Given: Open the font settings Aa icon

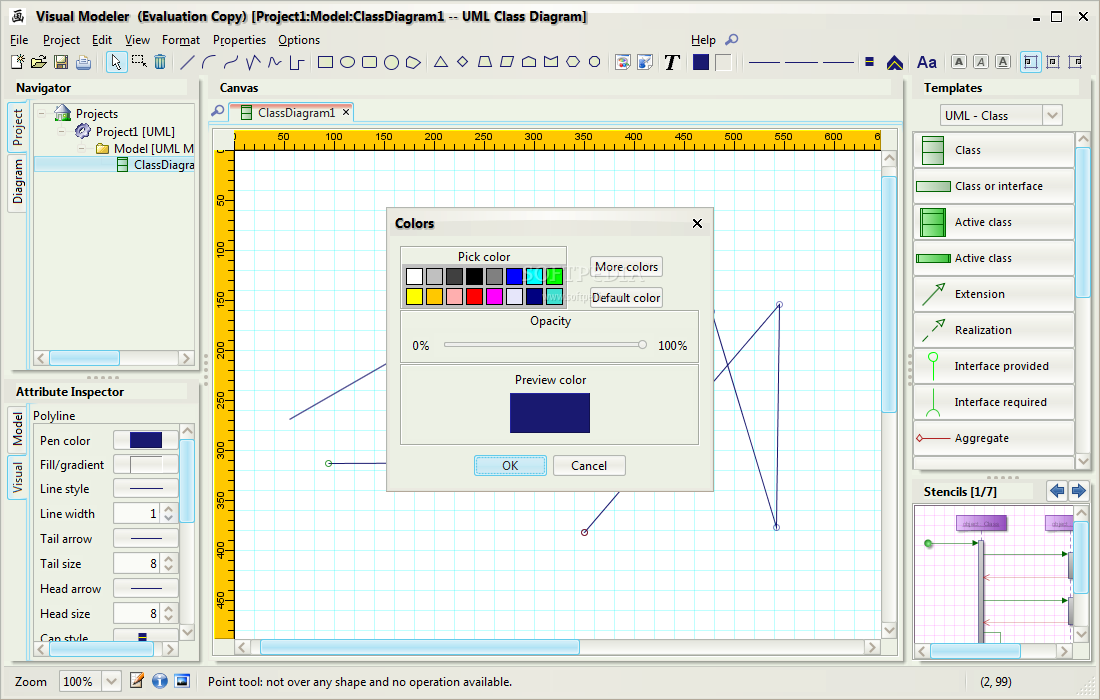Looking at the screenshot, I should coord(927,62).
